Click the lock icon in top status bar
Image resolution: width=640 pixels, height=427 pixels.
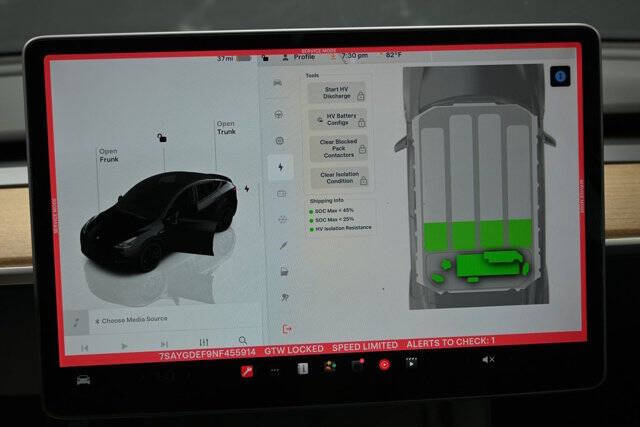(266, 58)
